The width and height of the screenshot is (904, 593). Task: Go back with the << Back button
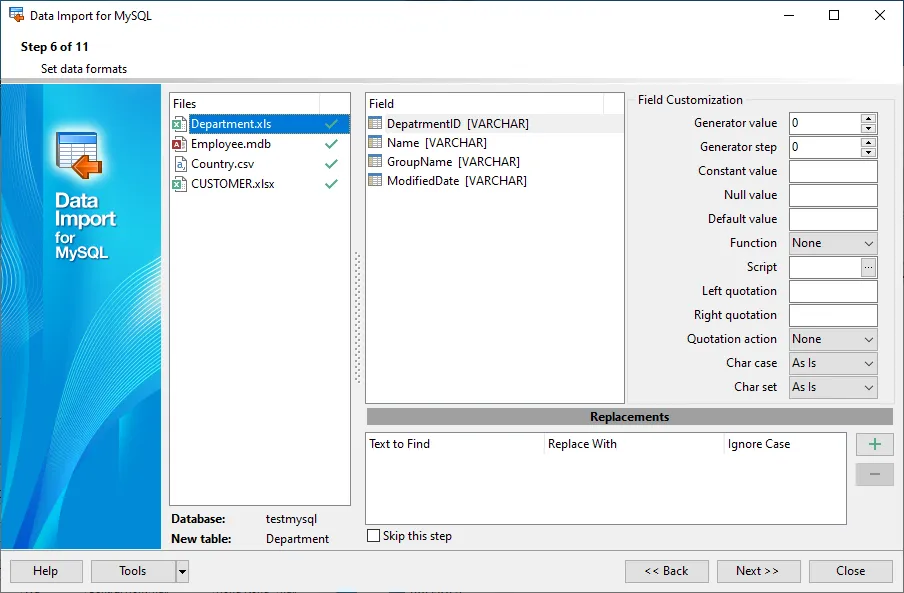click(666, 571)
